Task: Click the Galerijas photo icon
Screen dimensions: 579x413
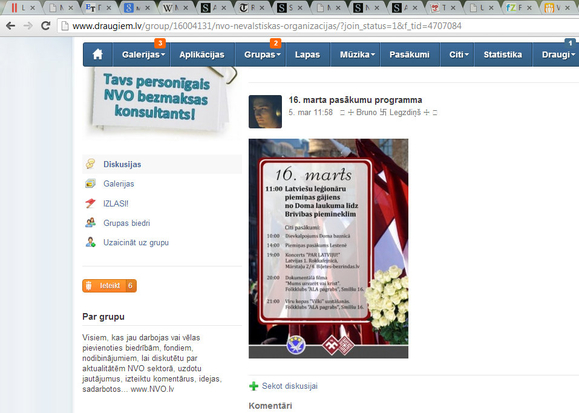Action: click(90, 184)
